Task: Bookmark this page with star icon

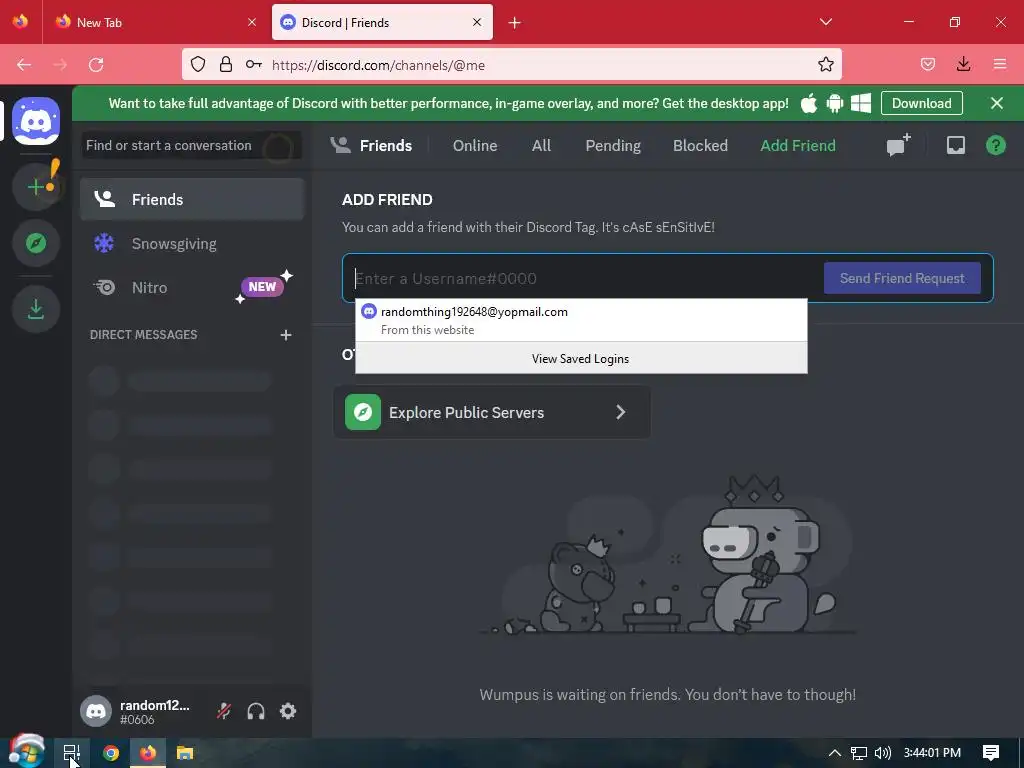Action: tap(825, 64)
